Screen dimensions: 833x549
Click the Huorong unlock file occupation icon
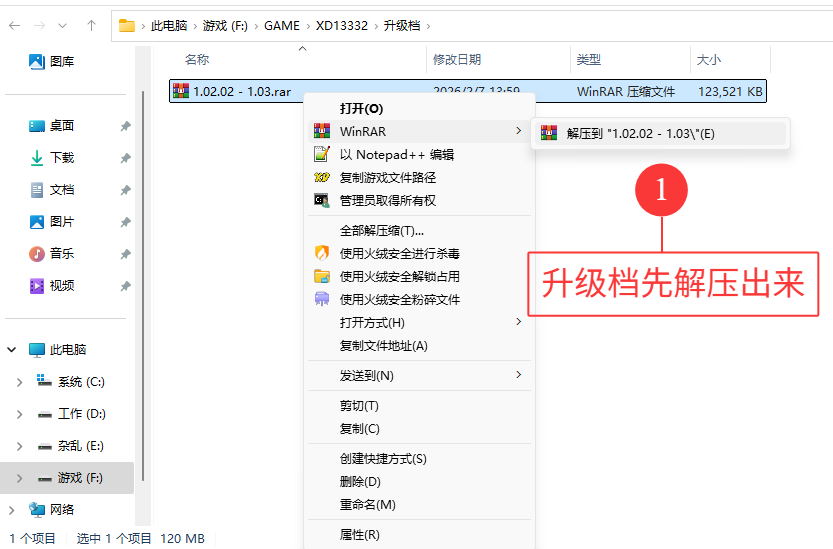[x=321, y=276]
